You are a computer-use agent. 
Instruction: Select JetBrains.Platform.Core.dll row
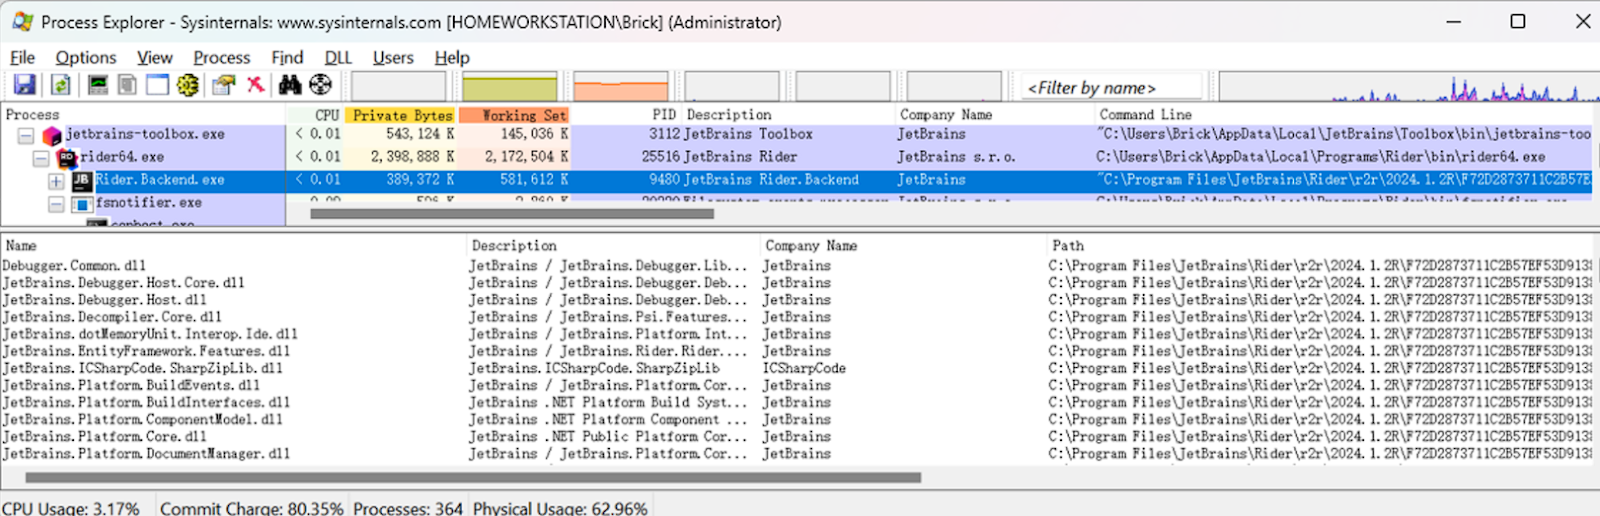click(796, 436)
